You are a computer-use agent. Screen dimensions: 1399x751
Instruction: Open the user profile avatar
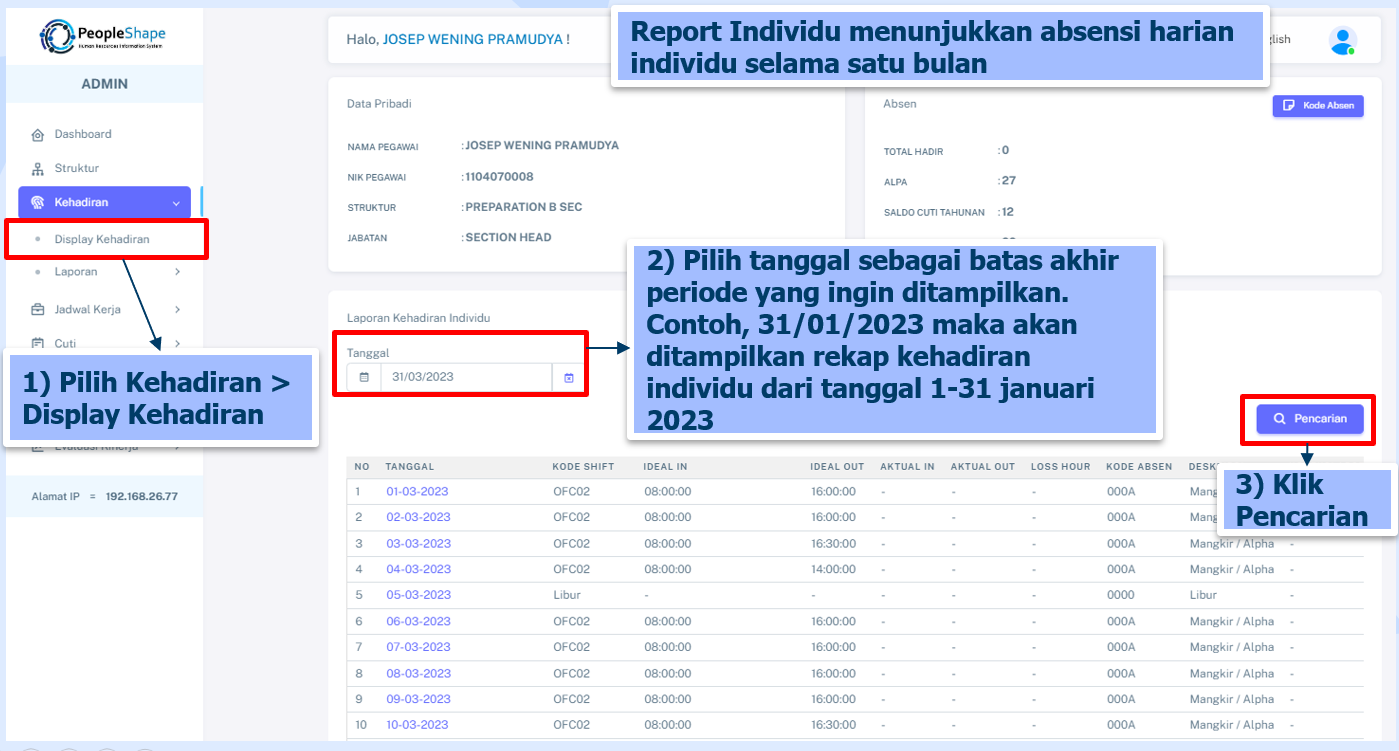pos(1342,41)
